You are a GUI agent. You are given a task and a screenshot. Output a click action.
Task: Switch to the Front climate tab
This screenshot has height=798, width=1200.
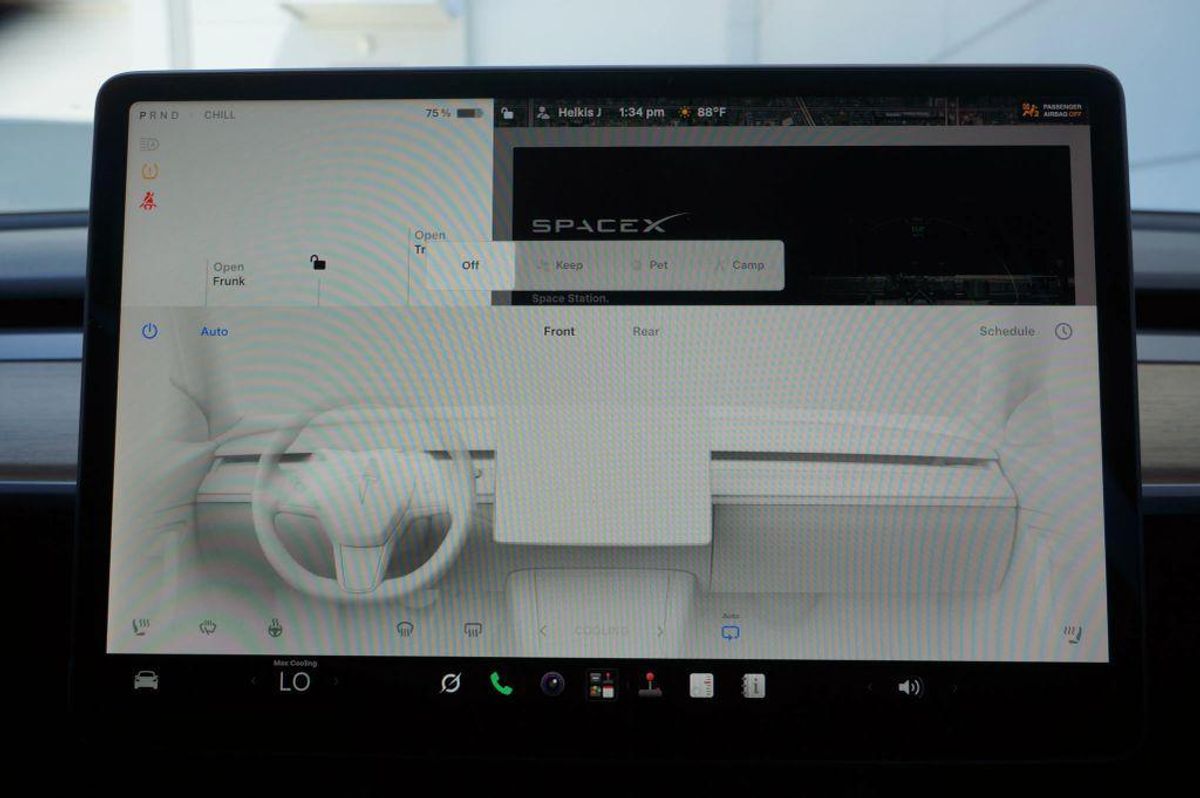[x=559, y=331]
